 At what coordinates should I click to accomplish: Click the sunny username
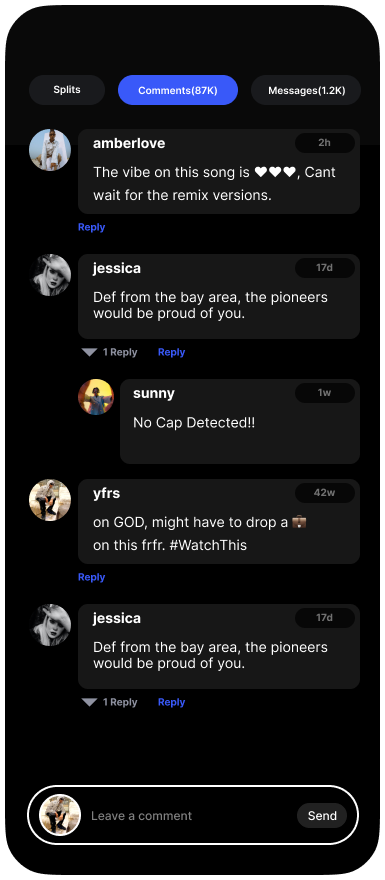154,393
